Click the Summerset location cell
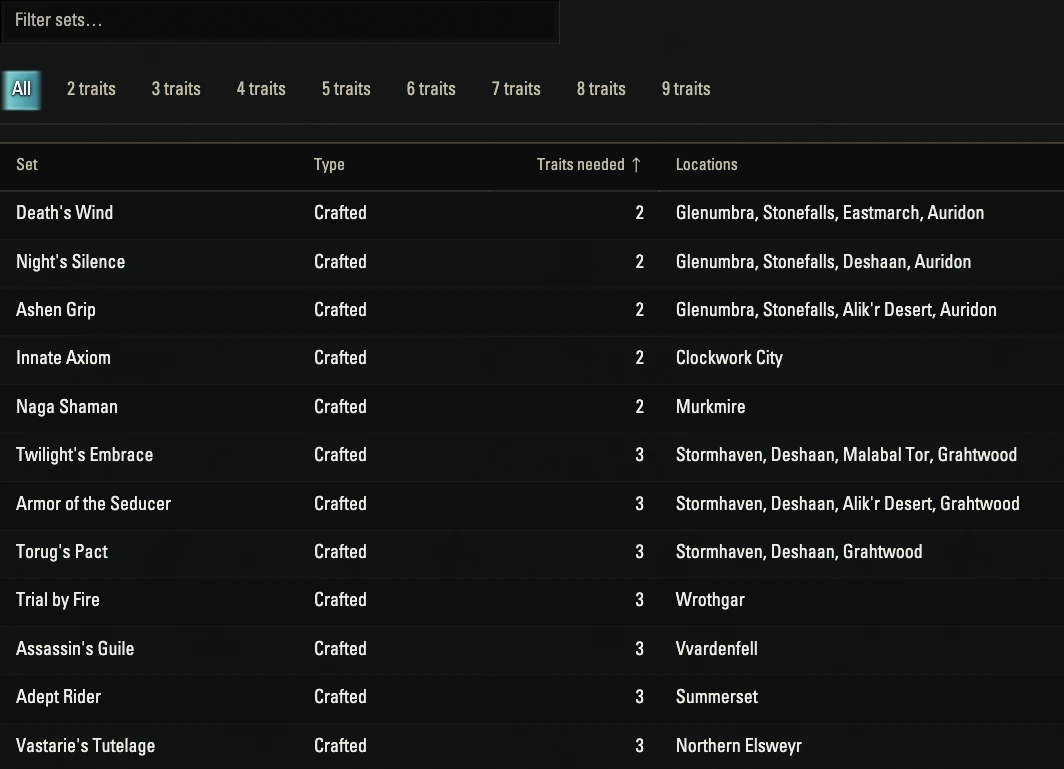The width and height of the screenshot is (1064, 769). [717, 697]
